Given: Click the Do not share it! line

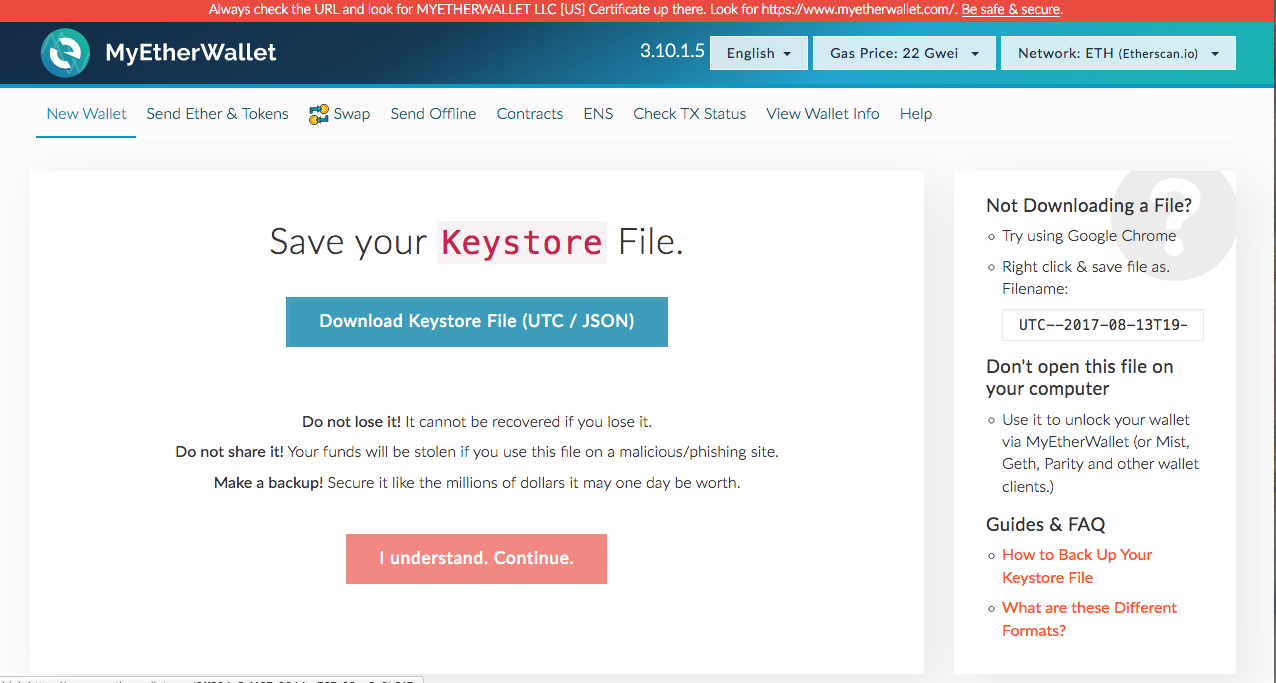Looking at the screenshot, I should [477, 452].
